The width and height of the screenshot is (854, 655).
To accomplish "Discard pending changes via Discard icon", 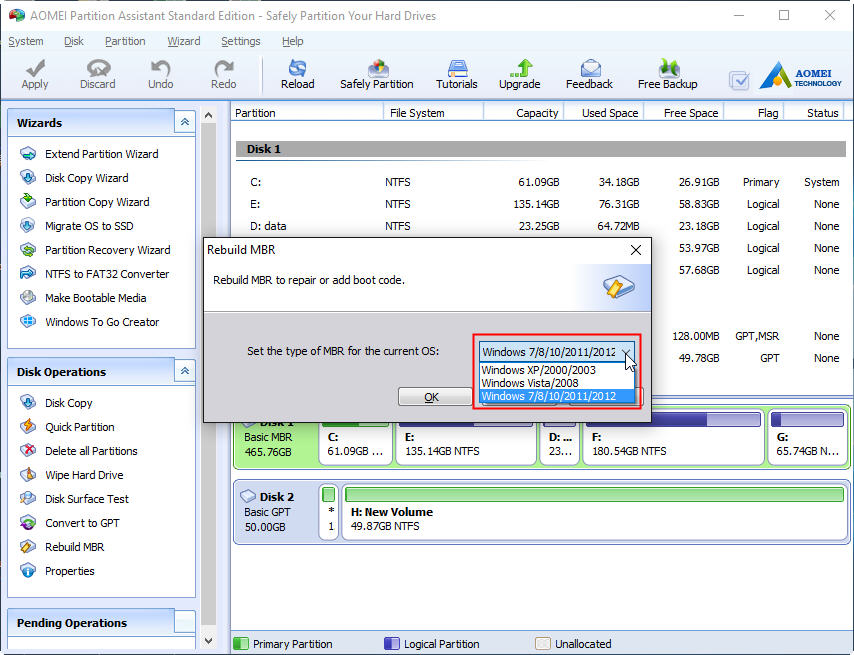I will tap(98, 75).
